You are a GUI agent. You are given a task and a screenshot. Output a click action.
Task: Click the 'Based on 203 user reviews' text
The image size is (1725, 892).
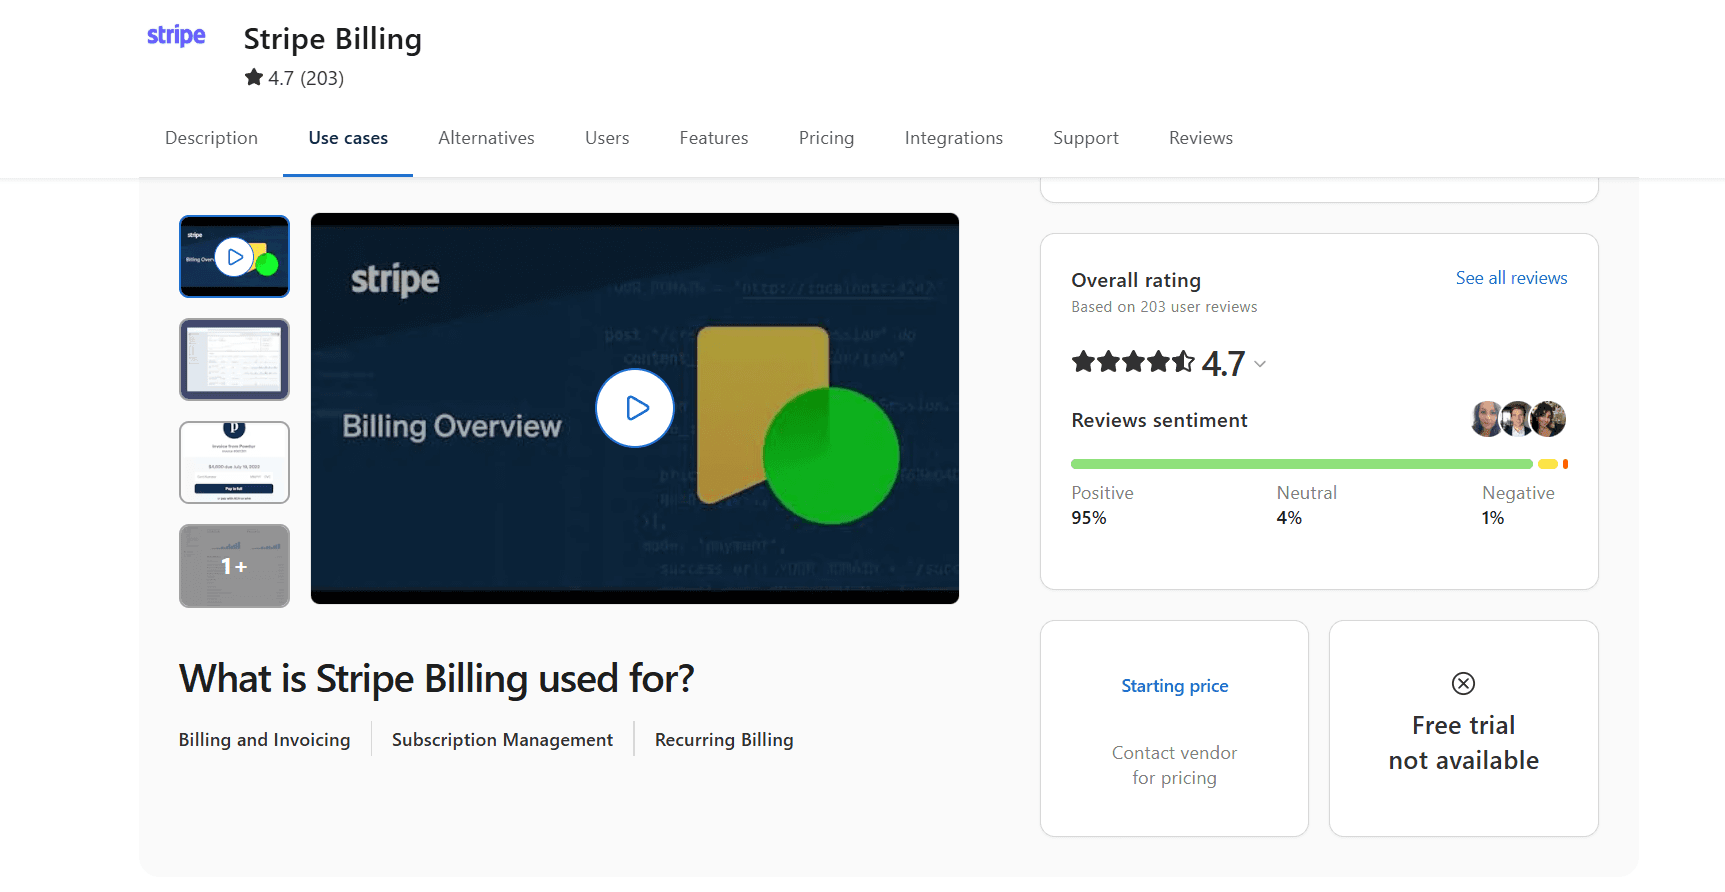click(x=1164, y=307)
